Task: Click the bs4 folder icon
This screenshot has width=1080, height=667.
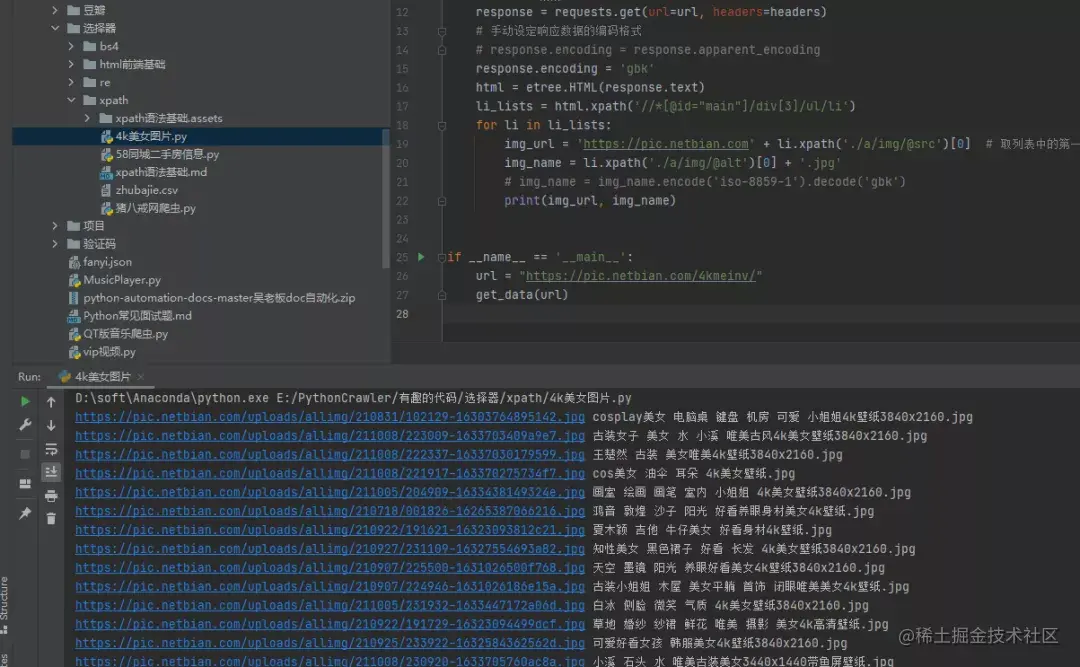Action: coord(90,46)
